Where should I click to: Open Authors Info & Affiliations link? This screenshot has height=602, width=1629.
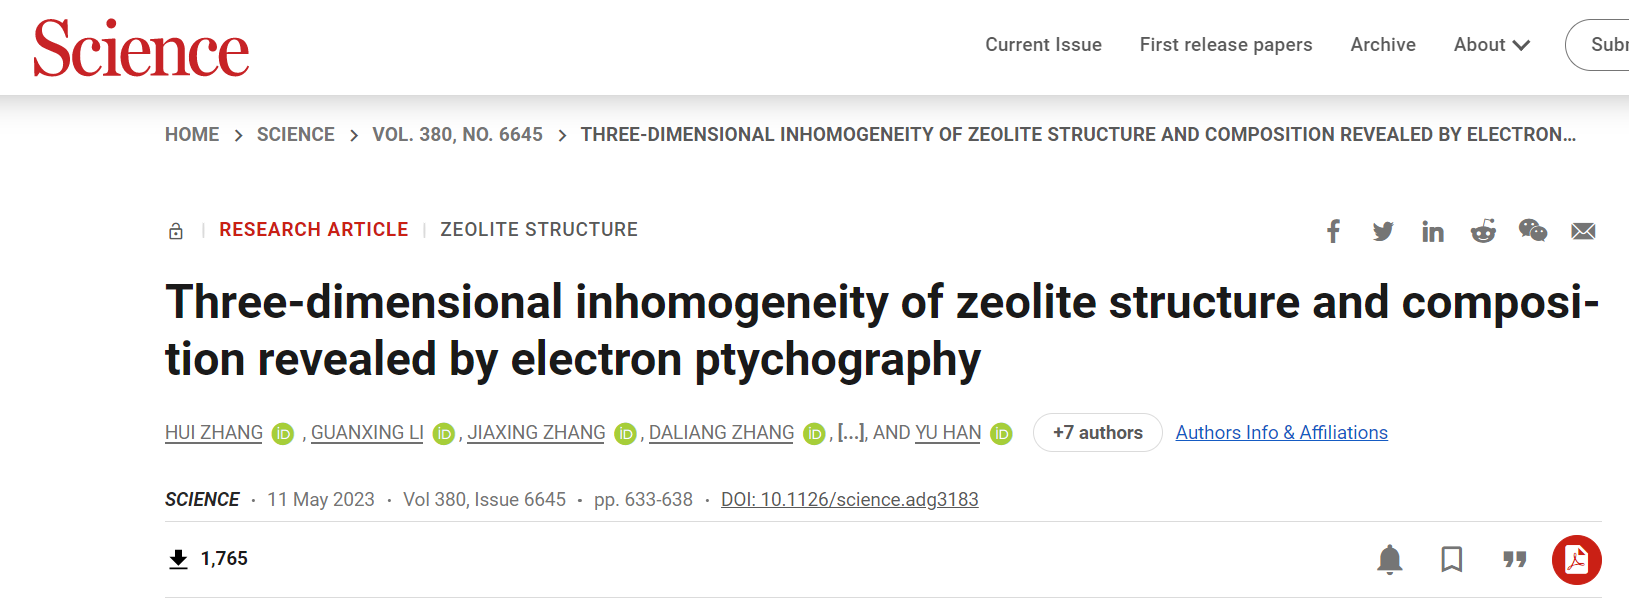pos(1282,433)
